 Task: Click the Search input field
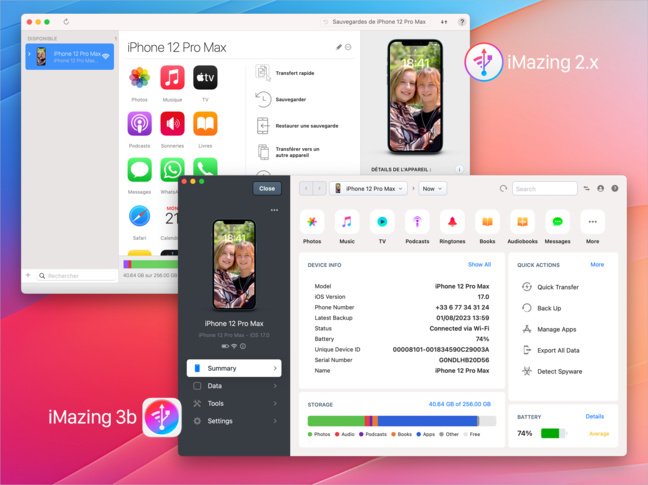pyautogui.click(x=547, y=188)
